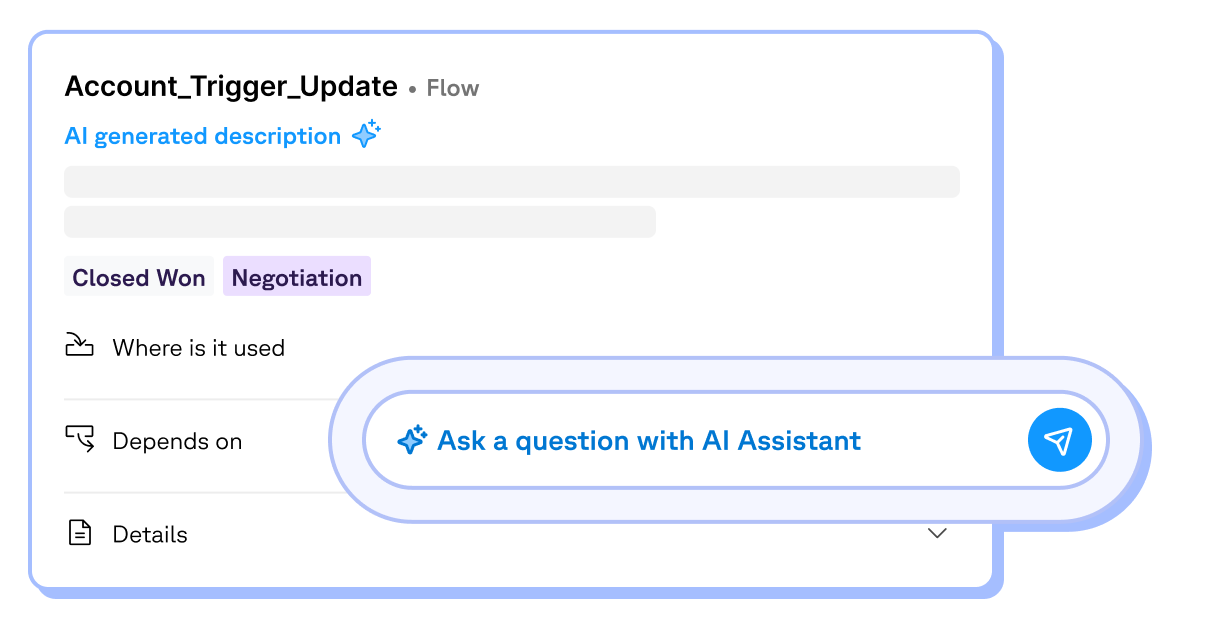Click sparkle icon beside AI generated description
This screenshot has height=641, width=1220.
366,134
